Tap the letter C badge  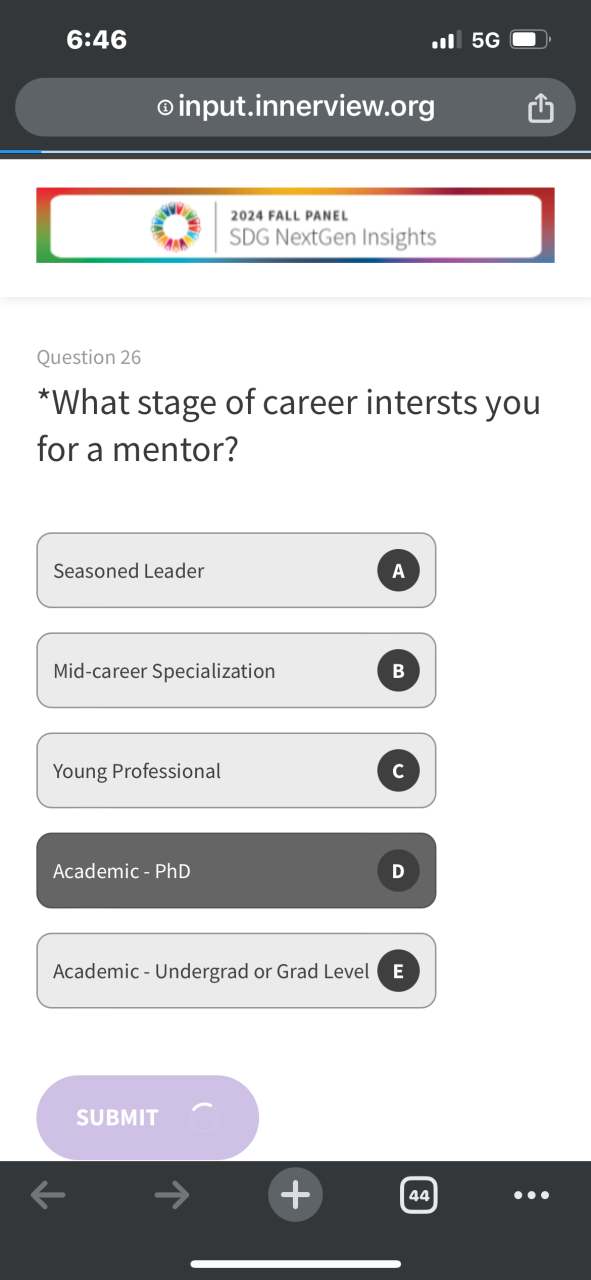pyautogui.click(x=398, y=771)
